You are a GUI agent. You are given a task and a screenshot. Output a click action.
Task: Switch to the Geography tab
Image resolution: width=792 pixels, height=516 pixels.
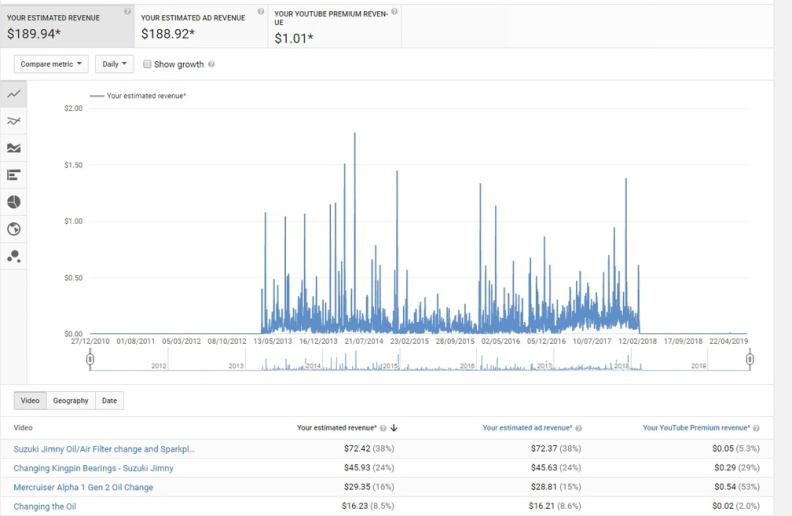tap(71, 401)
